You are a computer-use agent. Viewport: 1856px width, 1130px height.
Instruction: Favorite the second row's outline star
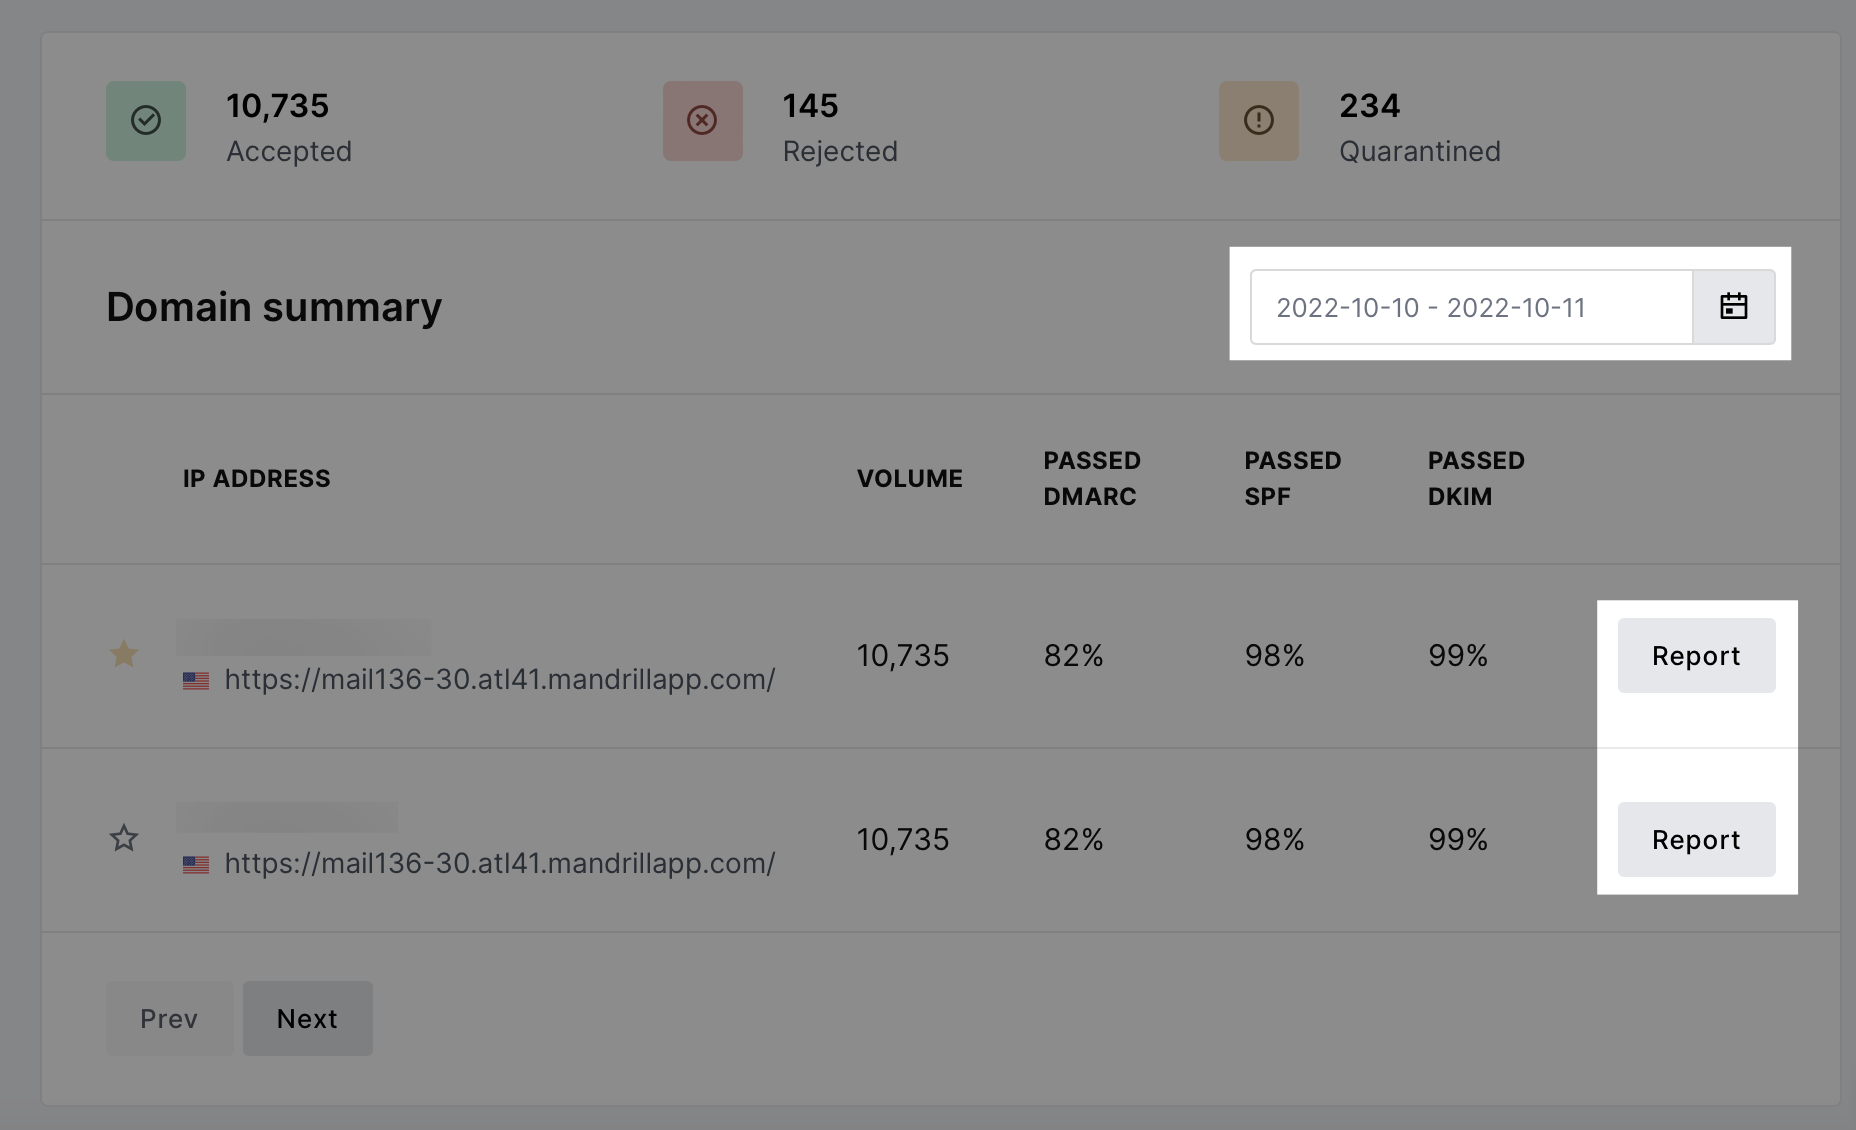[124, 837]
